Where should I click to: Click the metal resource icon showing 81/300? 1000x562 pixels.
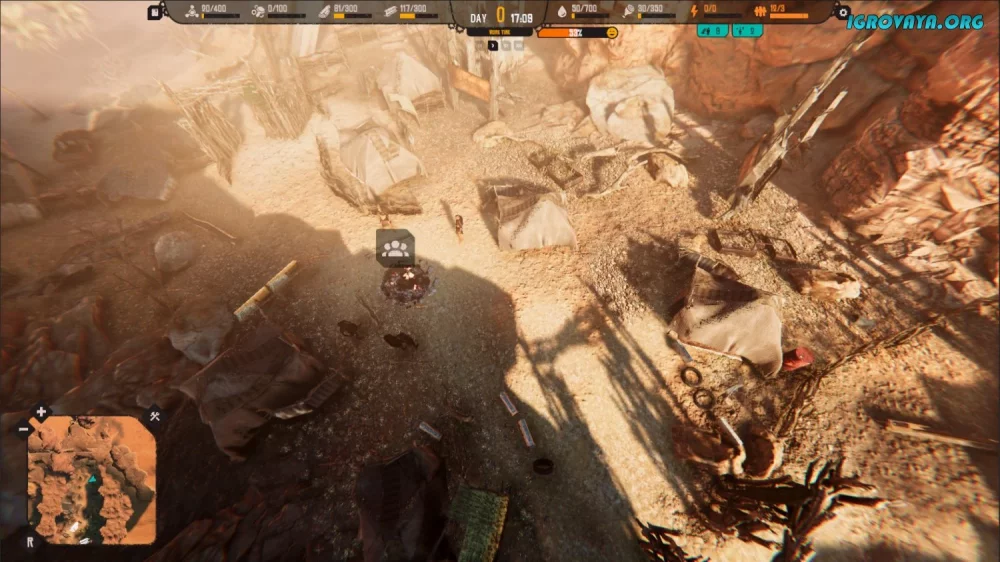tap(324, 11)
